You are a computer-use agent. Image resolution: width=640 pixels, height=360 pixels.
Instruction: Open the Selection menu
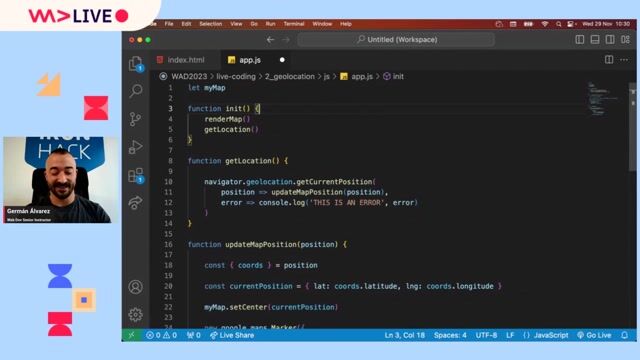tap(211, 24)
